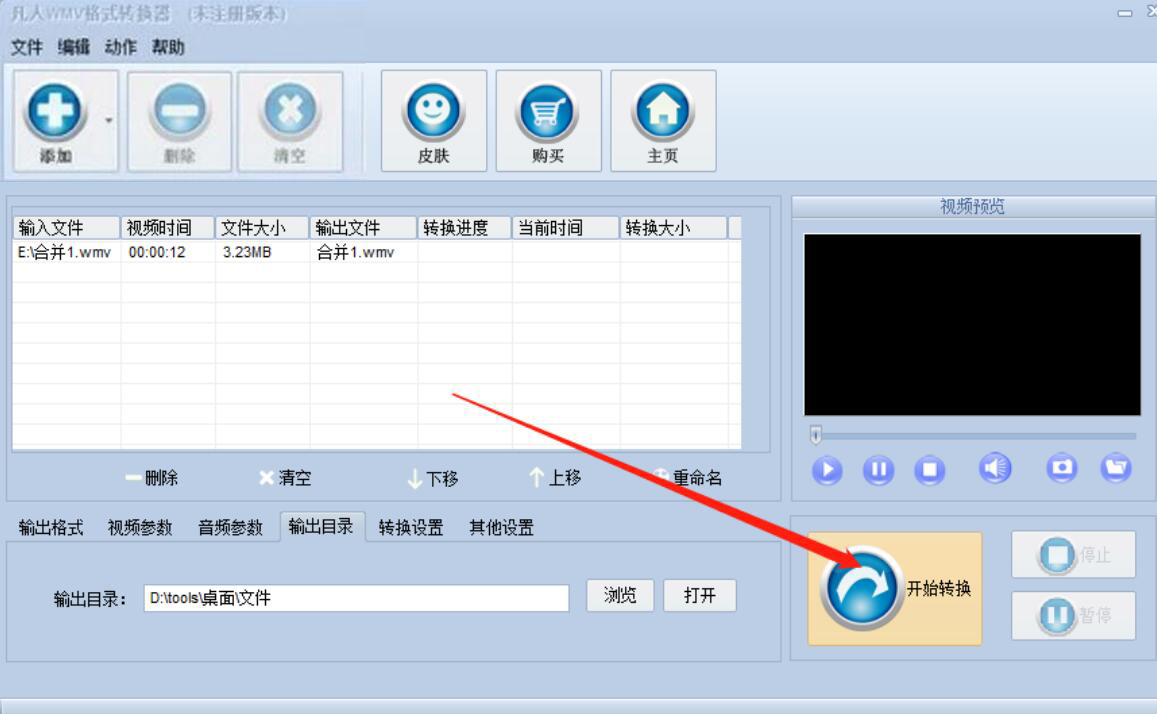Click the 打开 open folder button
This screenshot has width=1157, height=714.
pos(700,595)
